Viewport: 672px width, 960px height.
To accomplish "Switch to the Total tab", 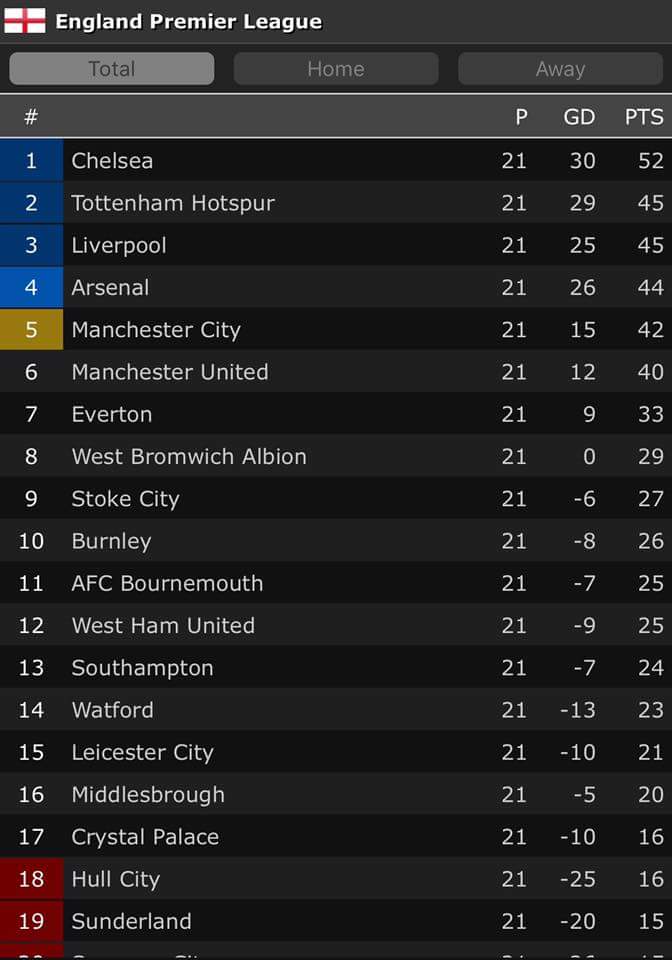I will coord(111,69).
